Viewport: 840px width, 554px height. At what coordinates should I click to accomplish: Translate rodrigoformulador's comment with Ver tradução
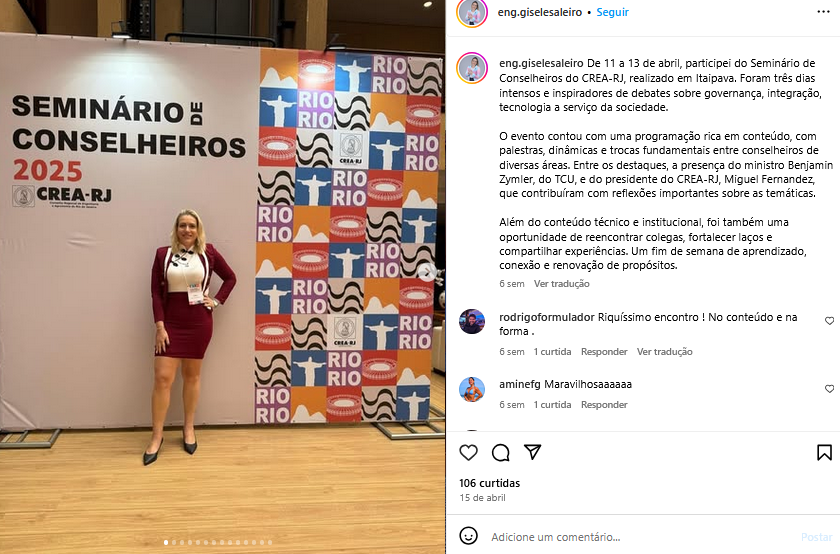coord(664,352)
